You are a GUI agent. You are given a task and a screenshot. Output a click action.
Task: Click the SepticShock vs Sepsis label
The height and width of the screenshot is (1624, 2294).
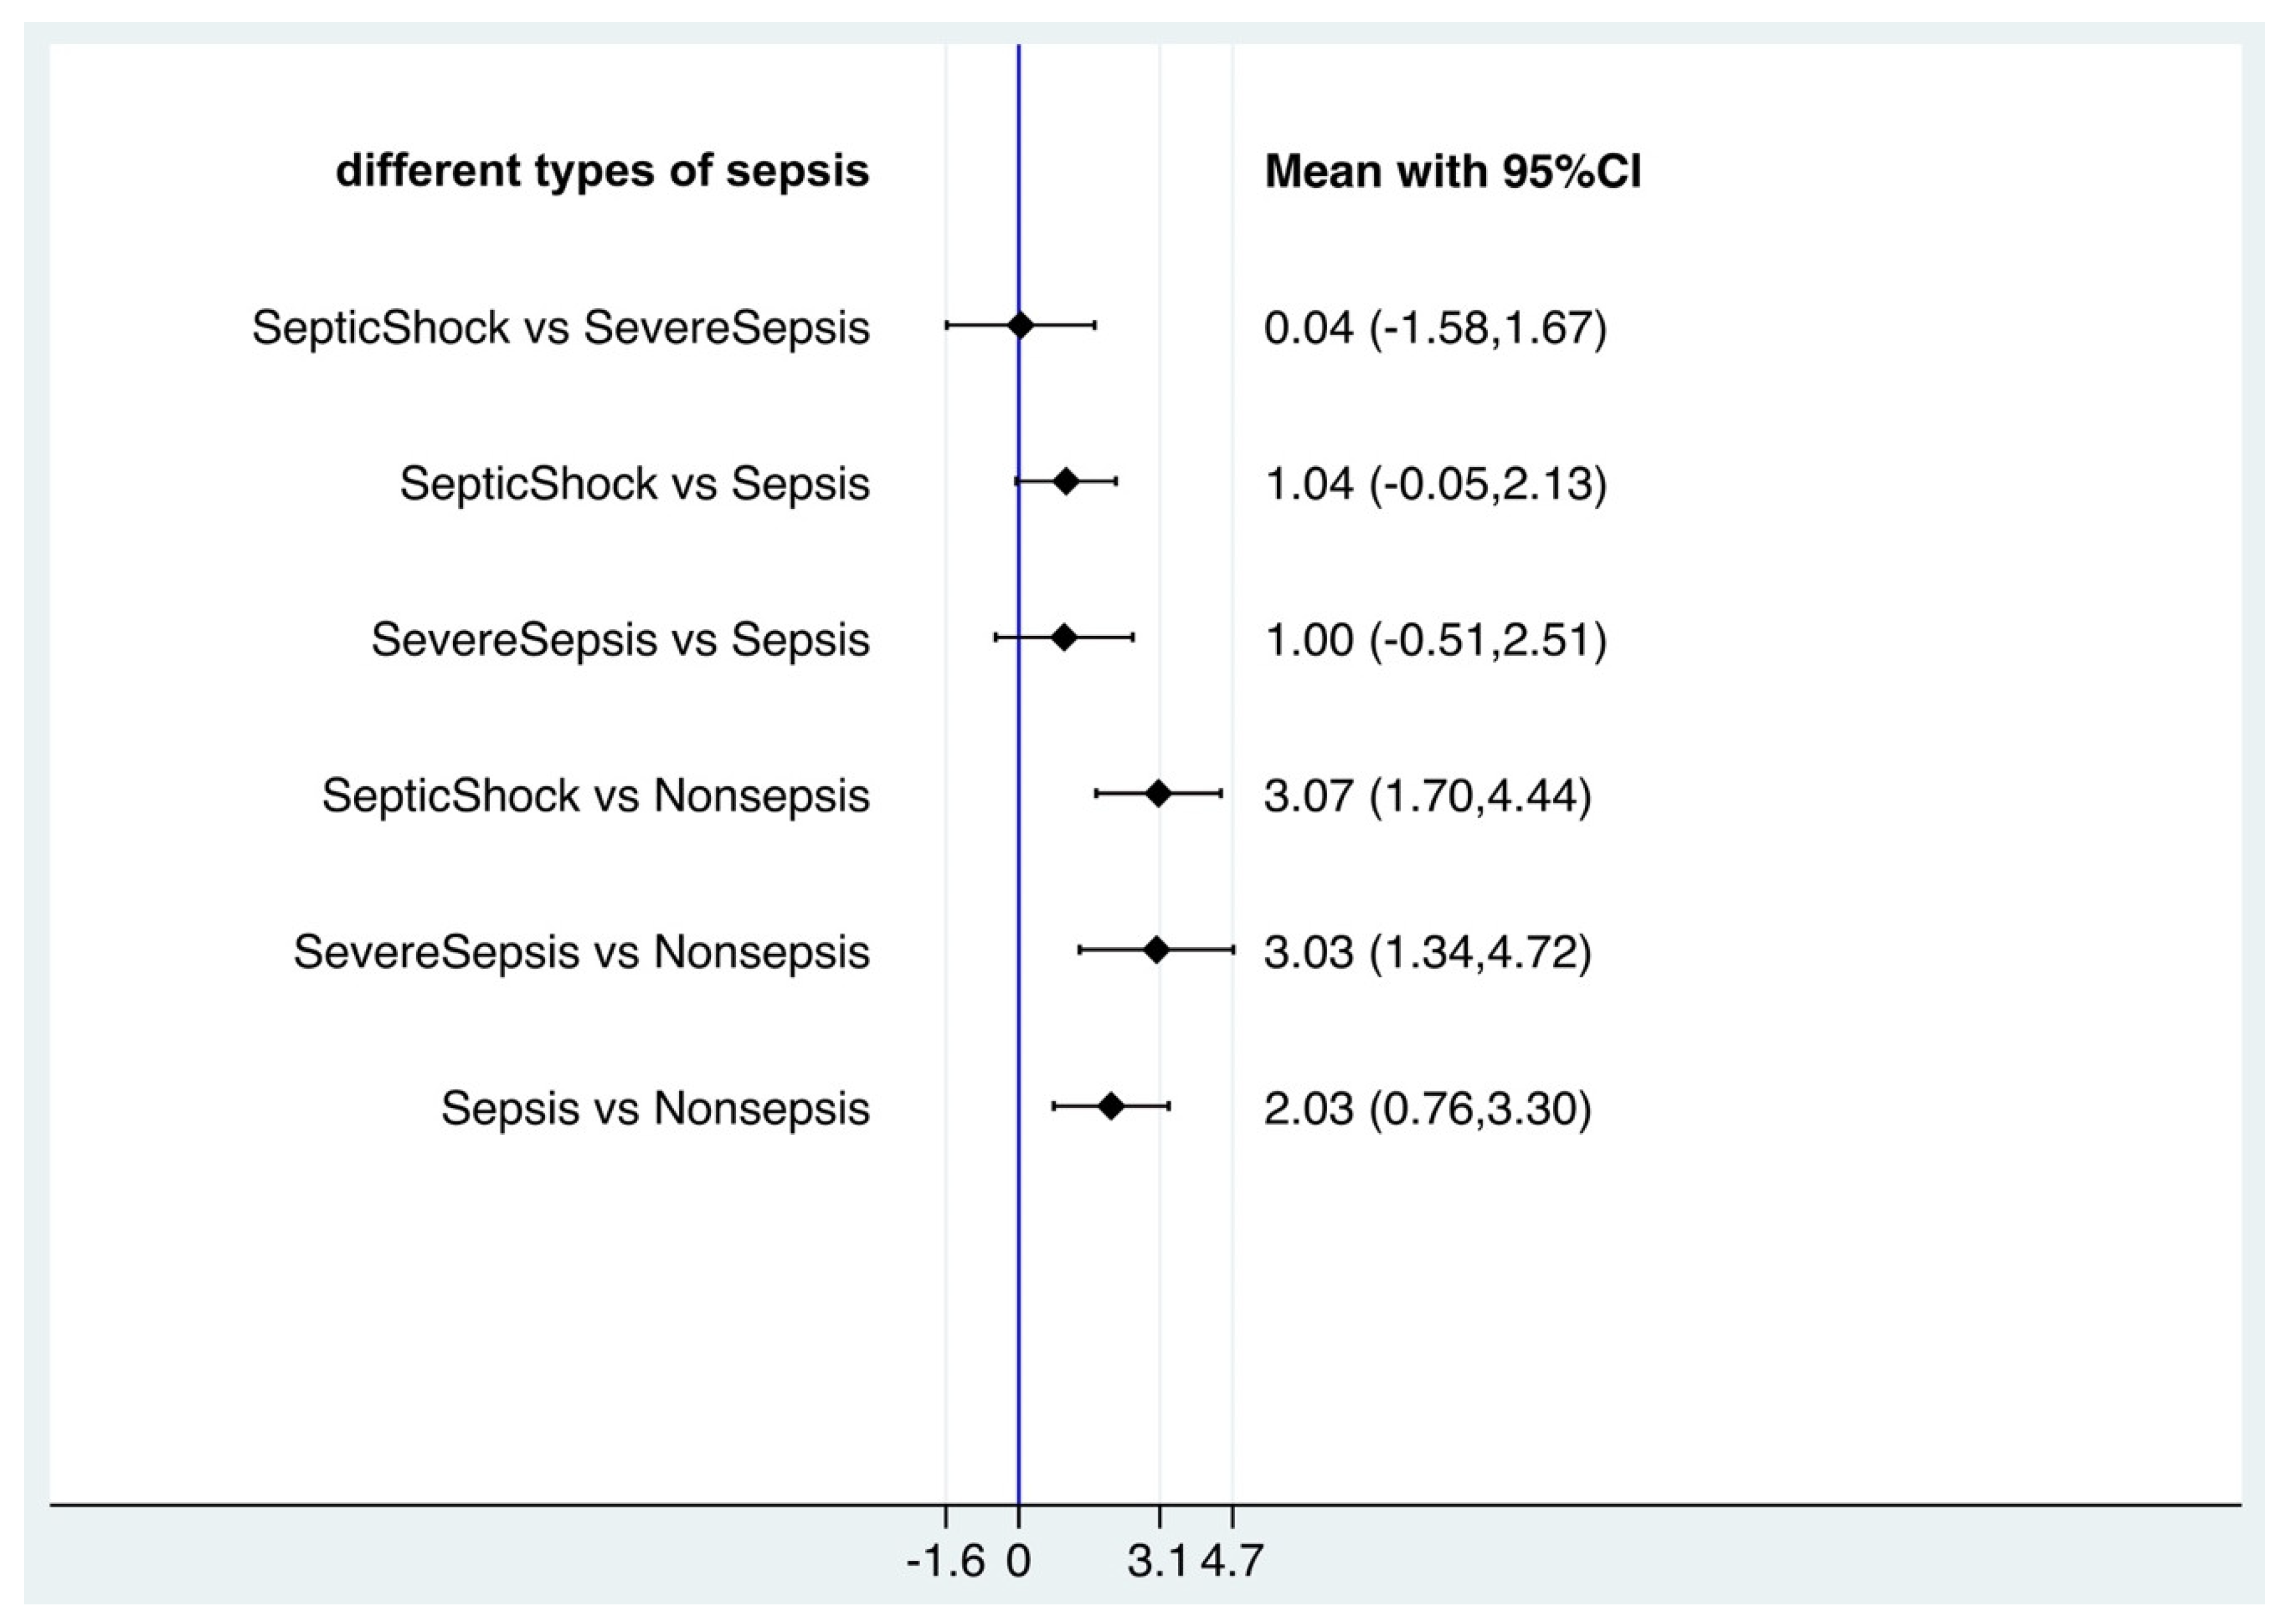coord(634,483)
